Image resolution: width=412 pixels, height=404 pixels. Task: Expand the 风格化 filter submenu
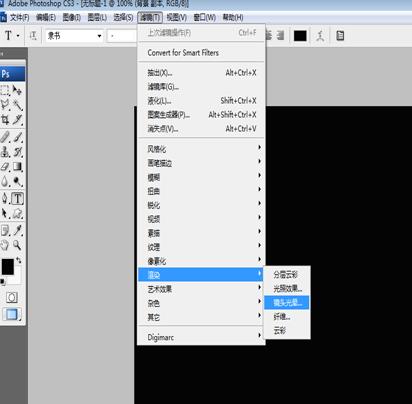pos(201,149)
